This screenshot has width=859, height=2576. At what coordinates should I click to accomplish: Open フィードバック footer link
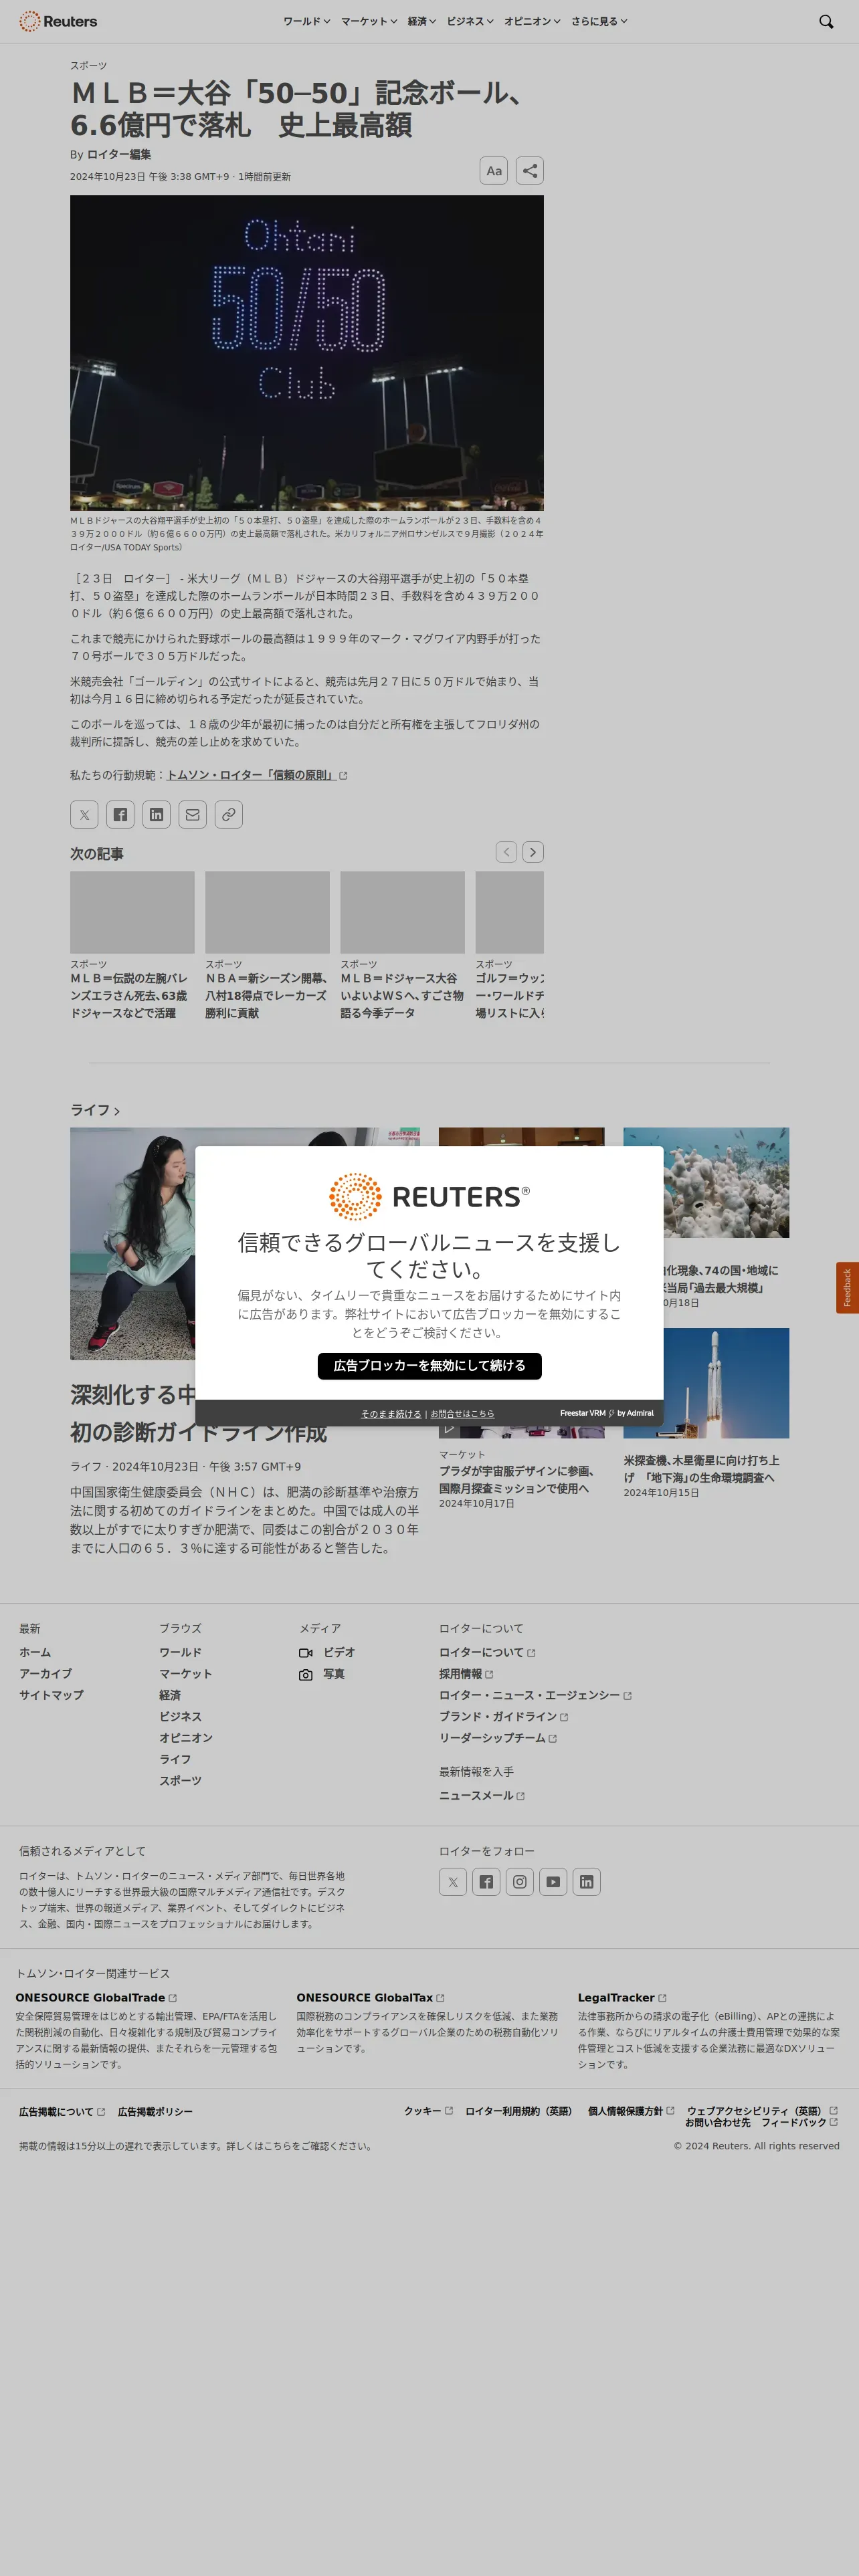coord(799,2122)
